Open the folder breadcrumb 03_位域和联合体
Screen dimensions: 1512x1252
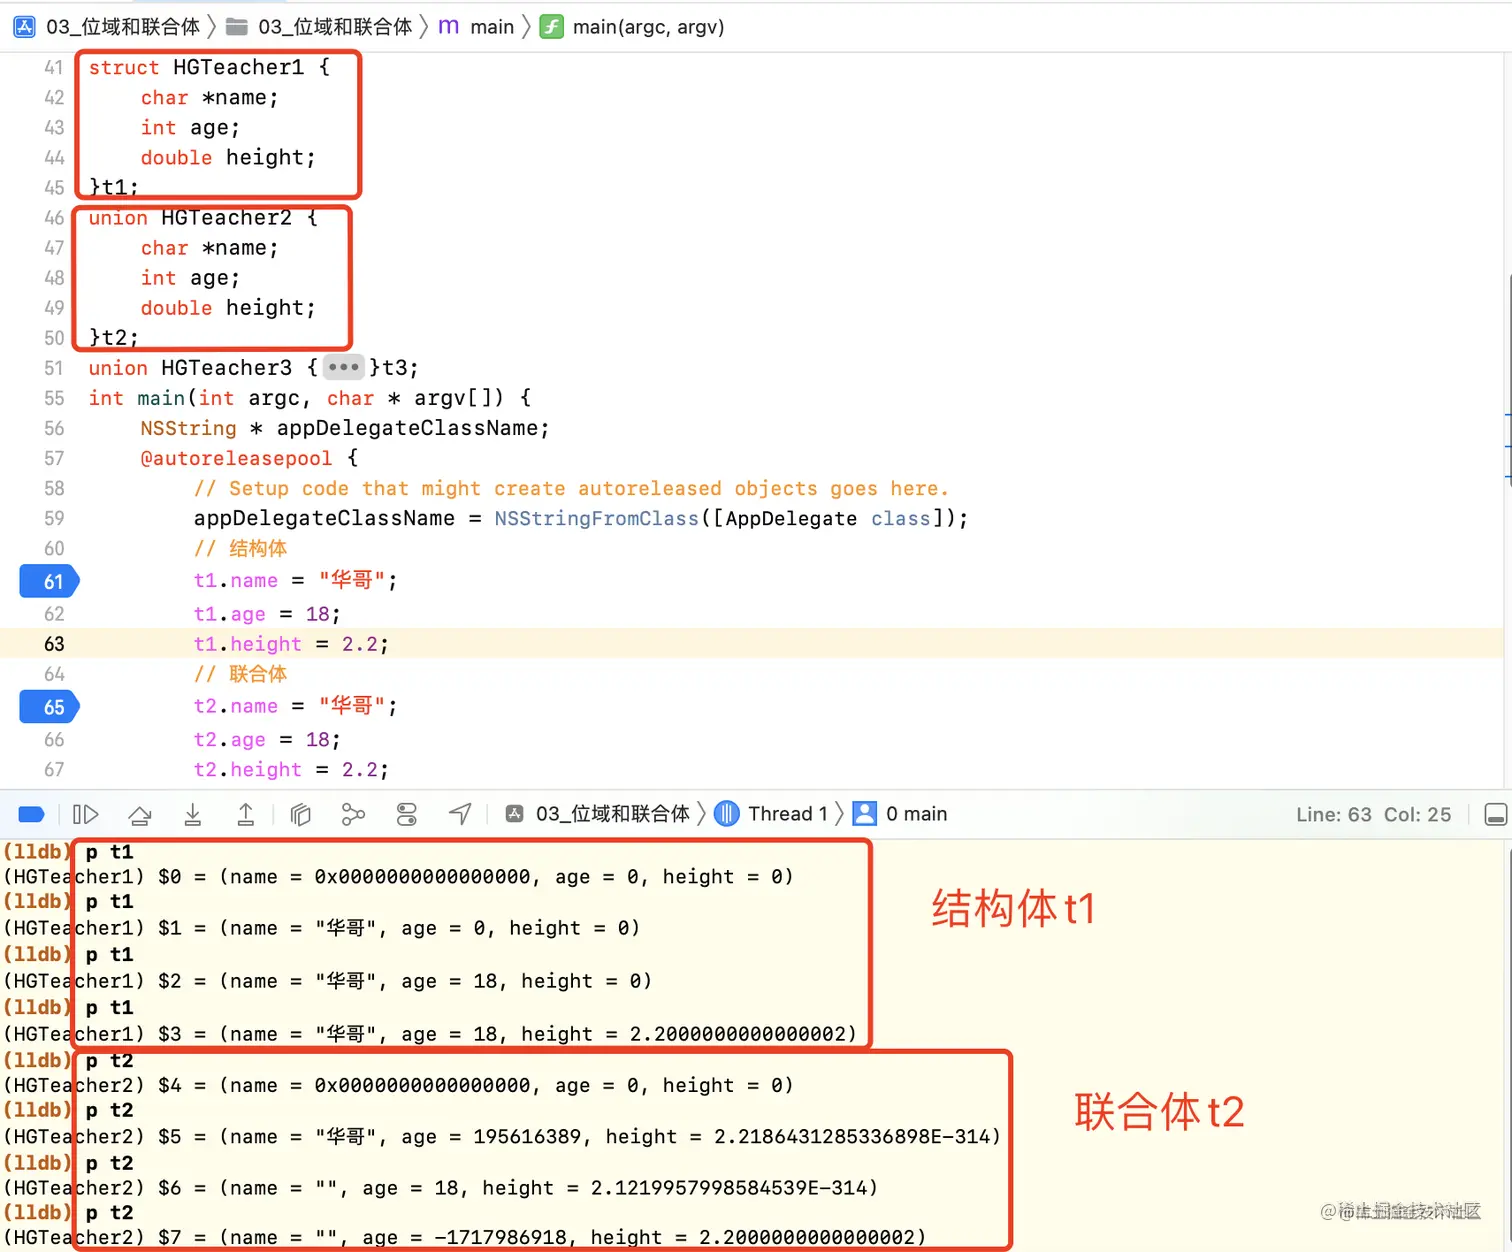[x=335, y=27]
